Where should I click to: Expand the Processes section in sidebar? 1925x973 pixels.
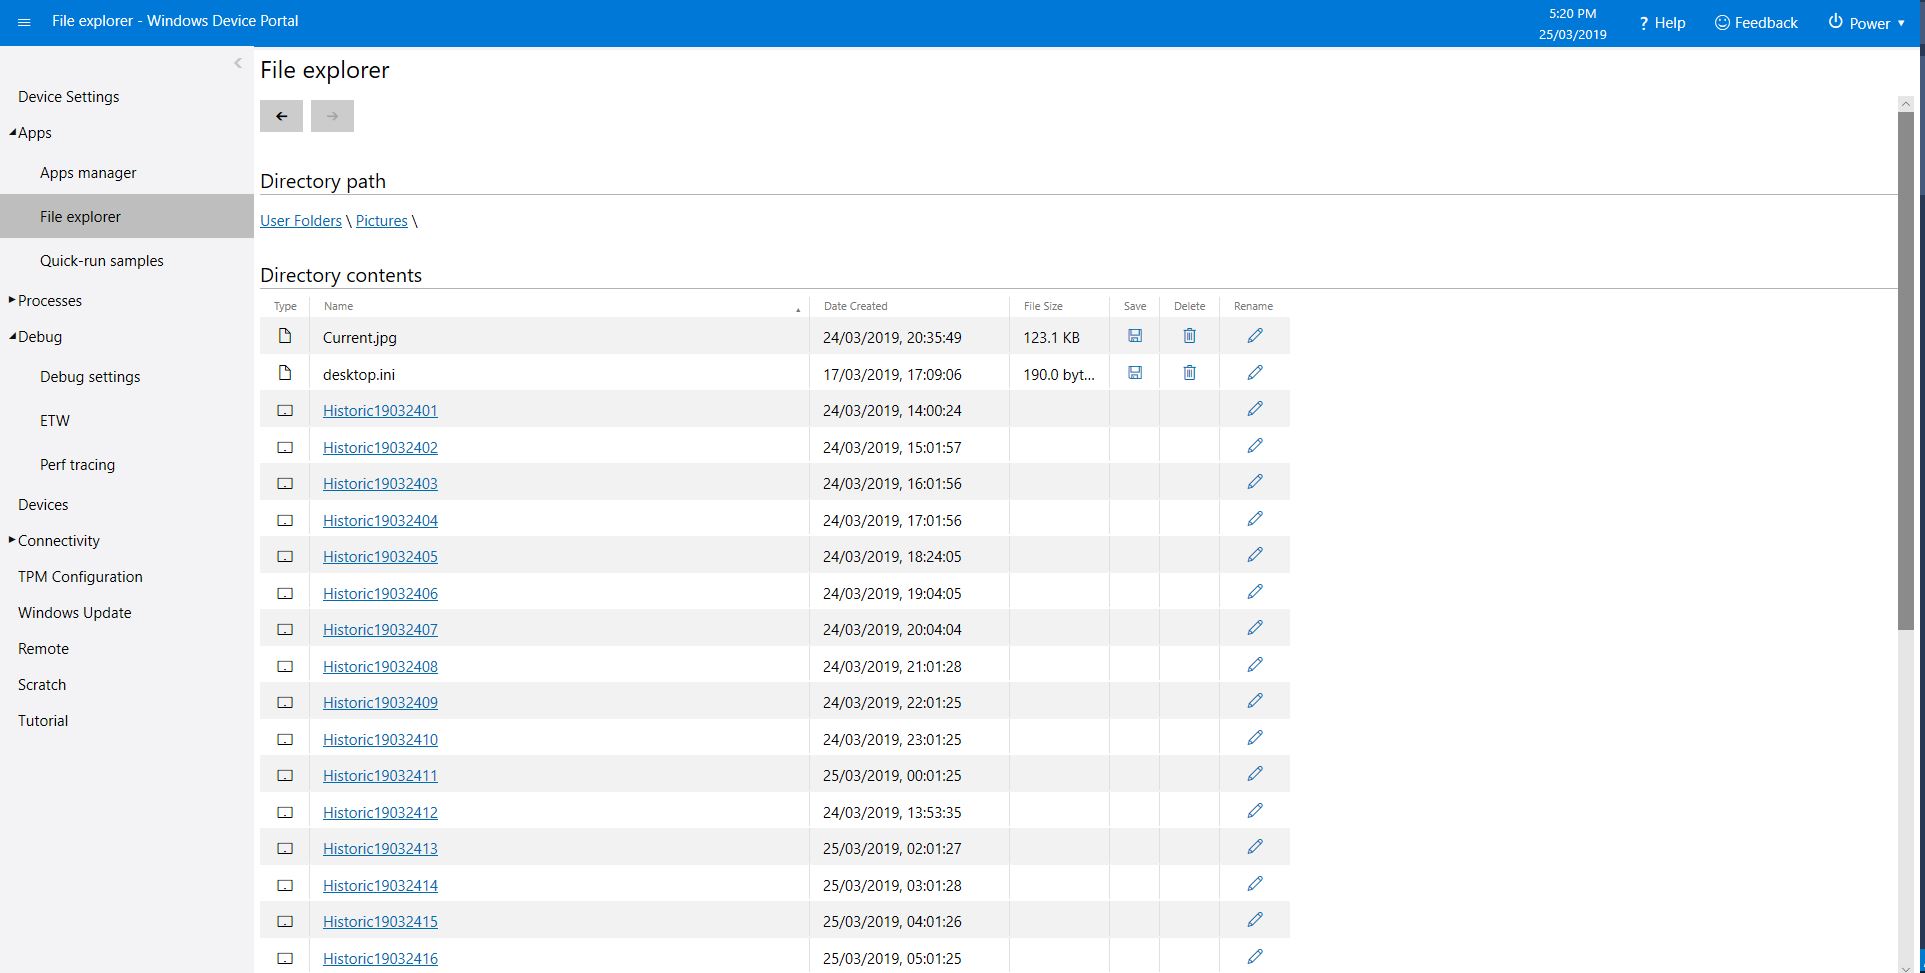click(x=12, y=300)
